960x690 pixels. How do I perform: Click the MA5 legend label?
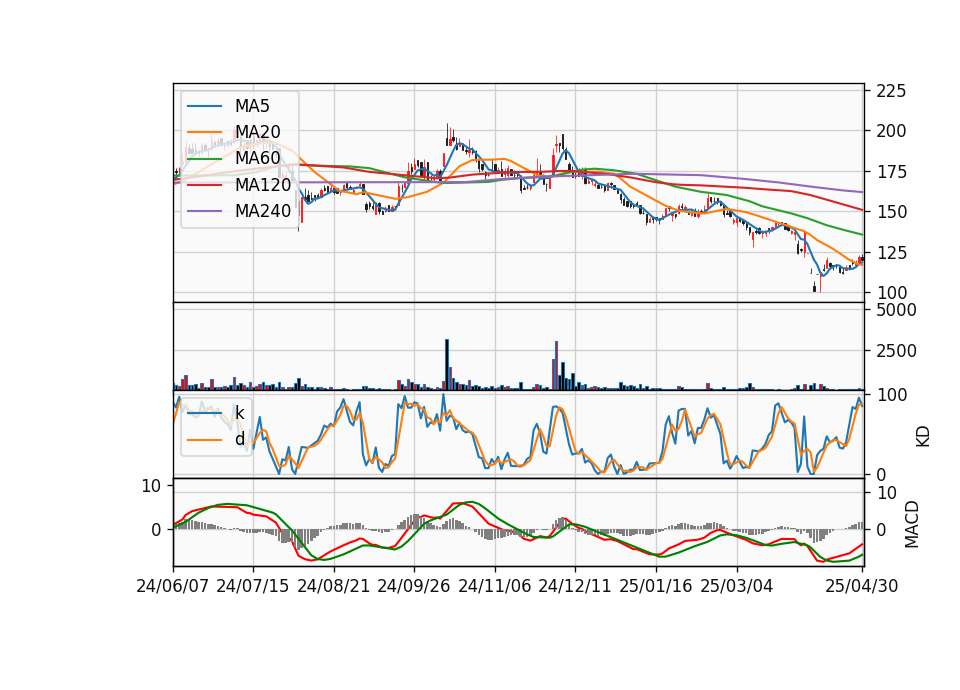point(252,106)
